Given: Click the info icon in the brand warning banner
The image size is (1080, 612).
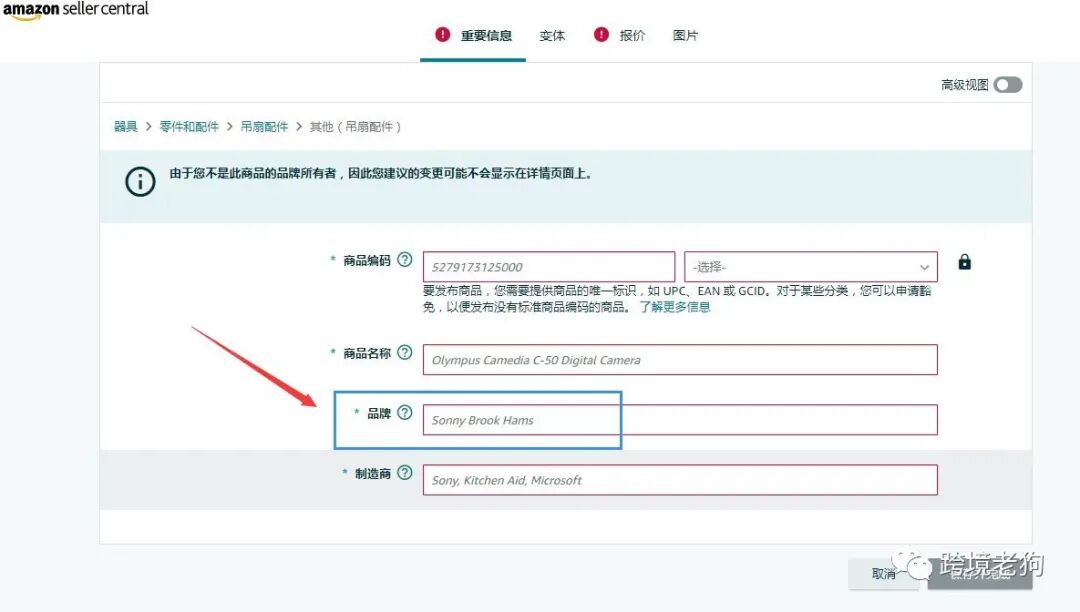Looking at the screenshot, I should pyautogui.click(x=140, y=183).
